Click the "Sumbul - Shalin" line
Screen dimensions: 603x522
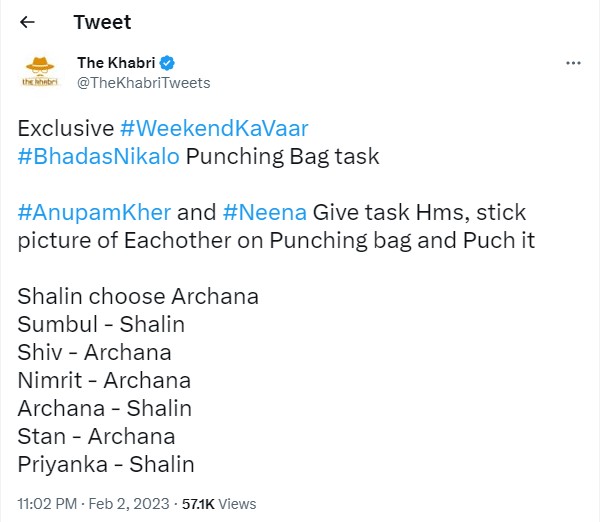[101, 324]
